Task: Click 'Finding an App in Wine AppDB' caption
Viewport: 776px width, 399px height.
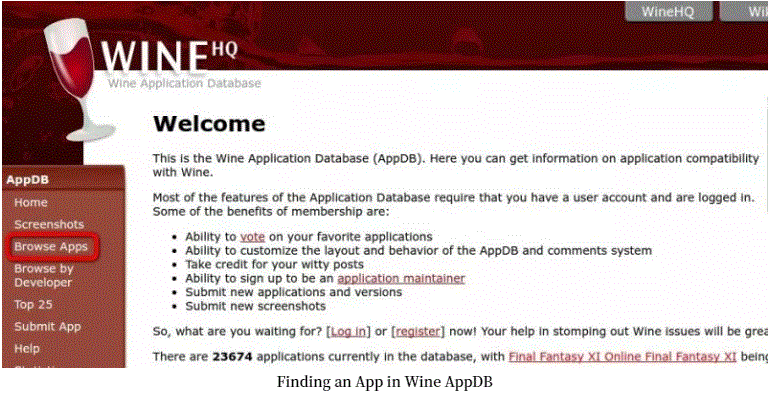Action: (x=385, y=382)
